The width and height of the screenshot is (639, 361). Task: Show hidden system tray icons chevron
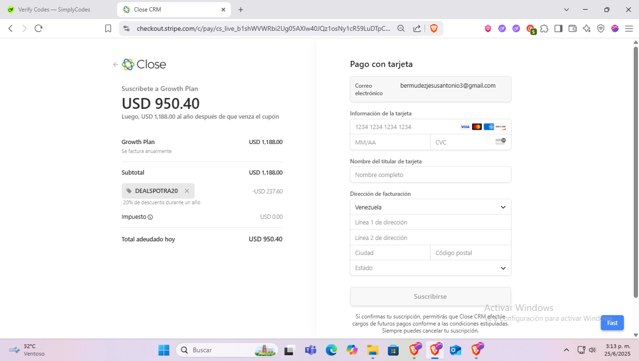[x=566, y=350]
